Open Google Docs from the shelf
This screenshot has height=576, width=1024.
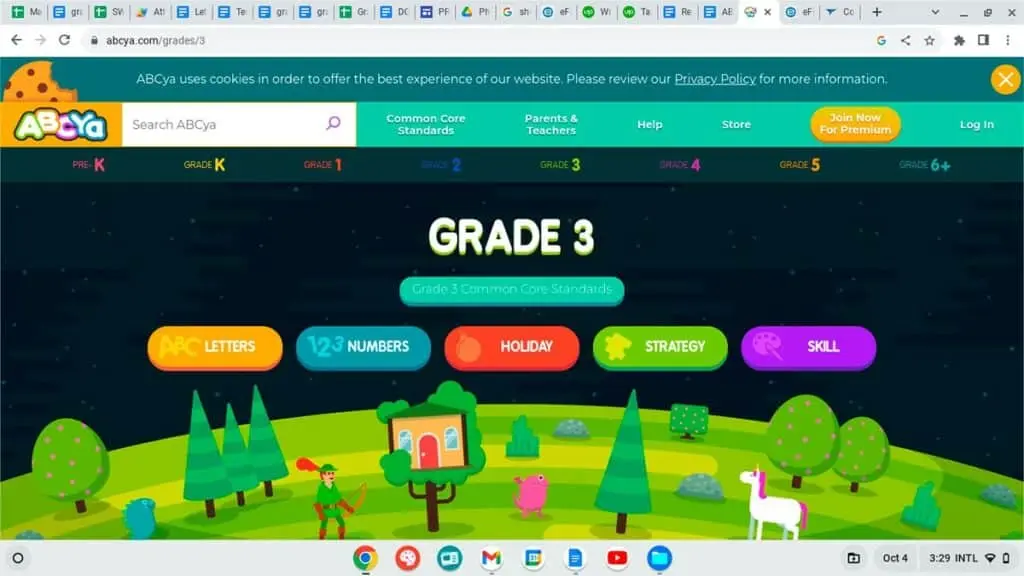point(575,558)
